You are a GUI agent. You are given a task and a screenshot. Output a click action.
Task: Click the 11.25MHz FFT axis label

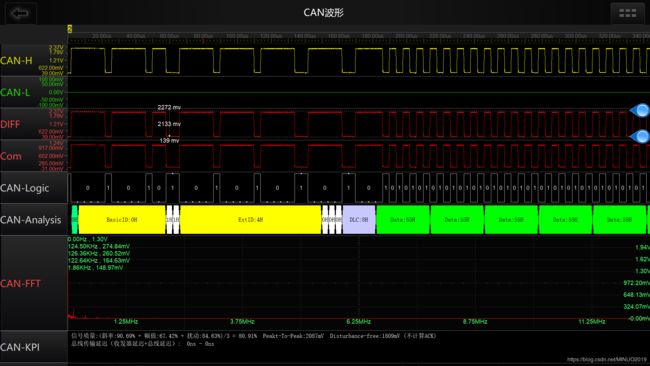592,322
